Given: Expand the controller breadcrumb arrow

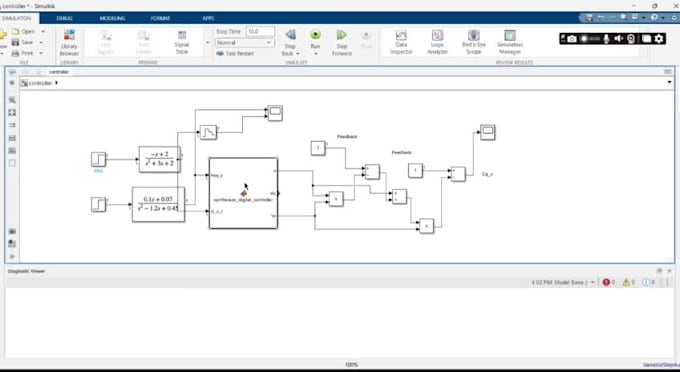Looking at the screenshot, I should 57,83.
